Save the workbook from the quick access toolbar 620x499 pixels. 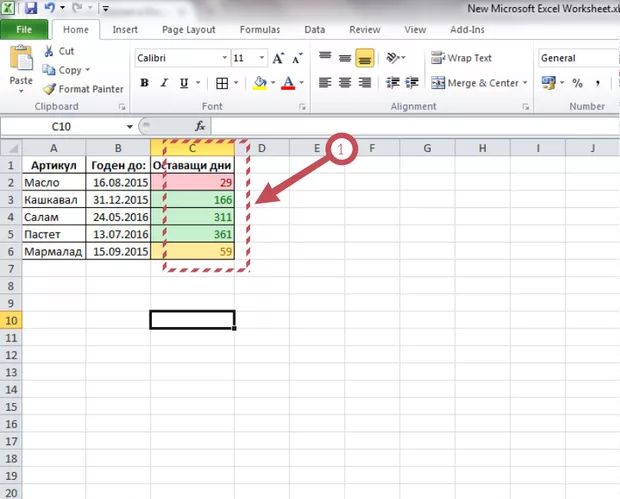(31, 7)
